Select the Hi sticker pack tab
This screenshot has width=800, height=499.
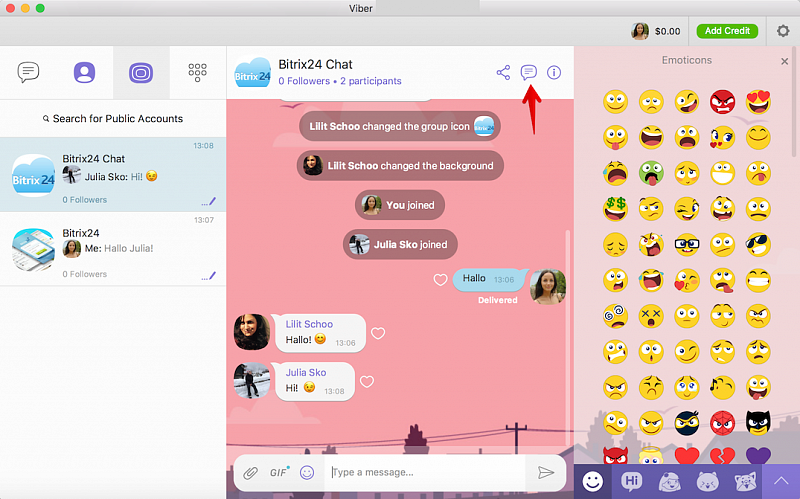(x=632, y=481)
